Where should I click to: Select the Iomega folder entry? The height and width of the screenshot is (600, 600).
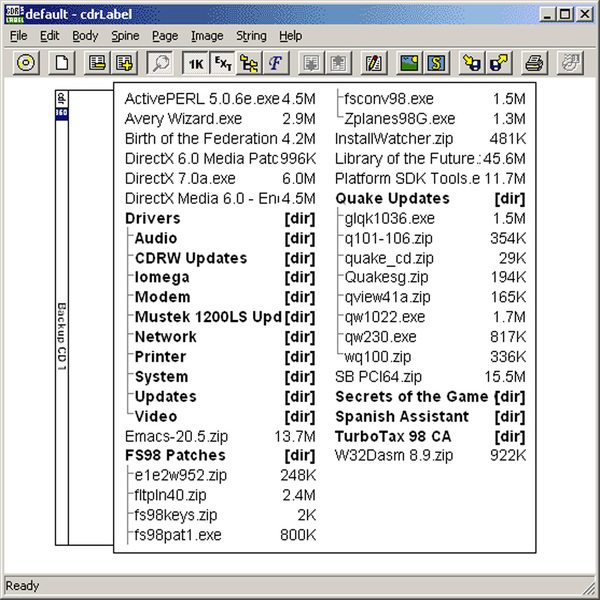pyautogui.click(x=225, y=277)
